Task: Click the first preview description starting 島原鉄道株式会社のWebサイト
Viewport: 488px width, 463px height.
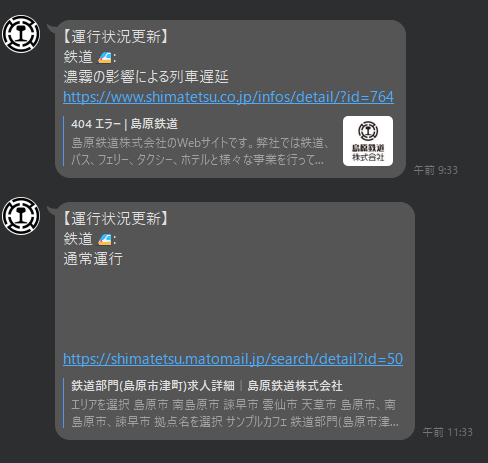Action: 200,151
